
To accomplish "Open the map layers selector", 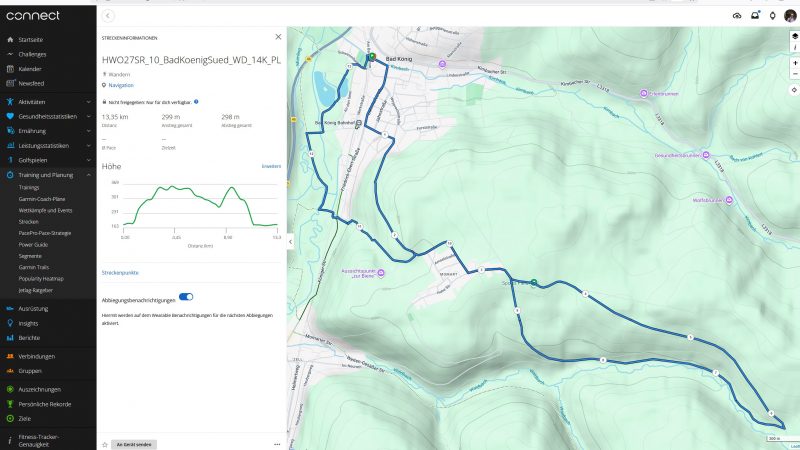I will [794, 36].
